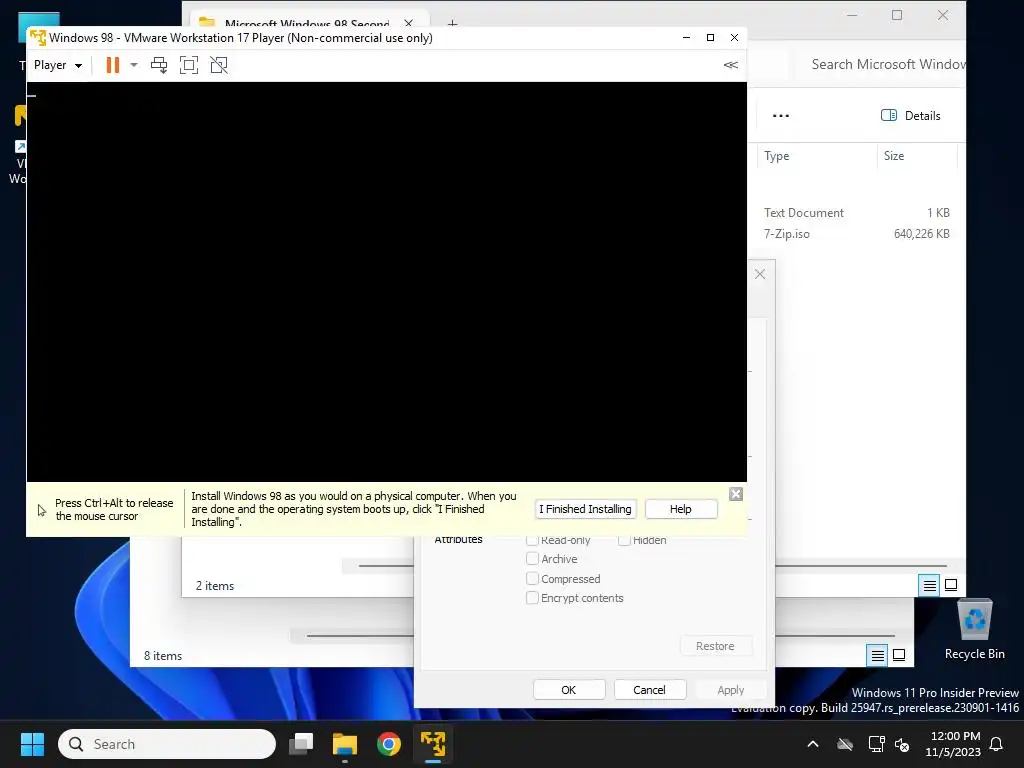Select the 7-Zip.iso file row
Image resolution: width=1024 pixels, height=768 pixels.
pos(857,234)
